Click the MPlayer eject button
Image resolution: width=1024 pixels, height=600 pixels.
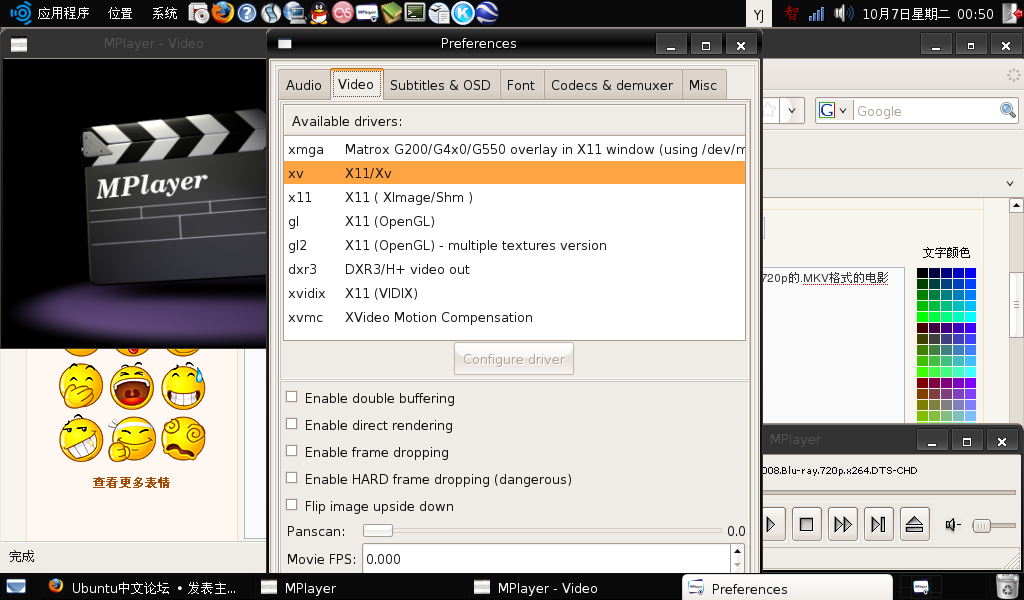click(x=914, y=524)
